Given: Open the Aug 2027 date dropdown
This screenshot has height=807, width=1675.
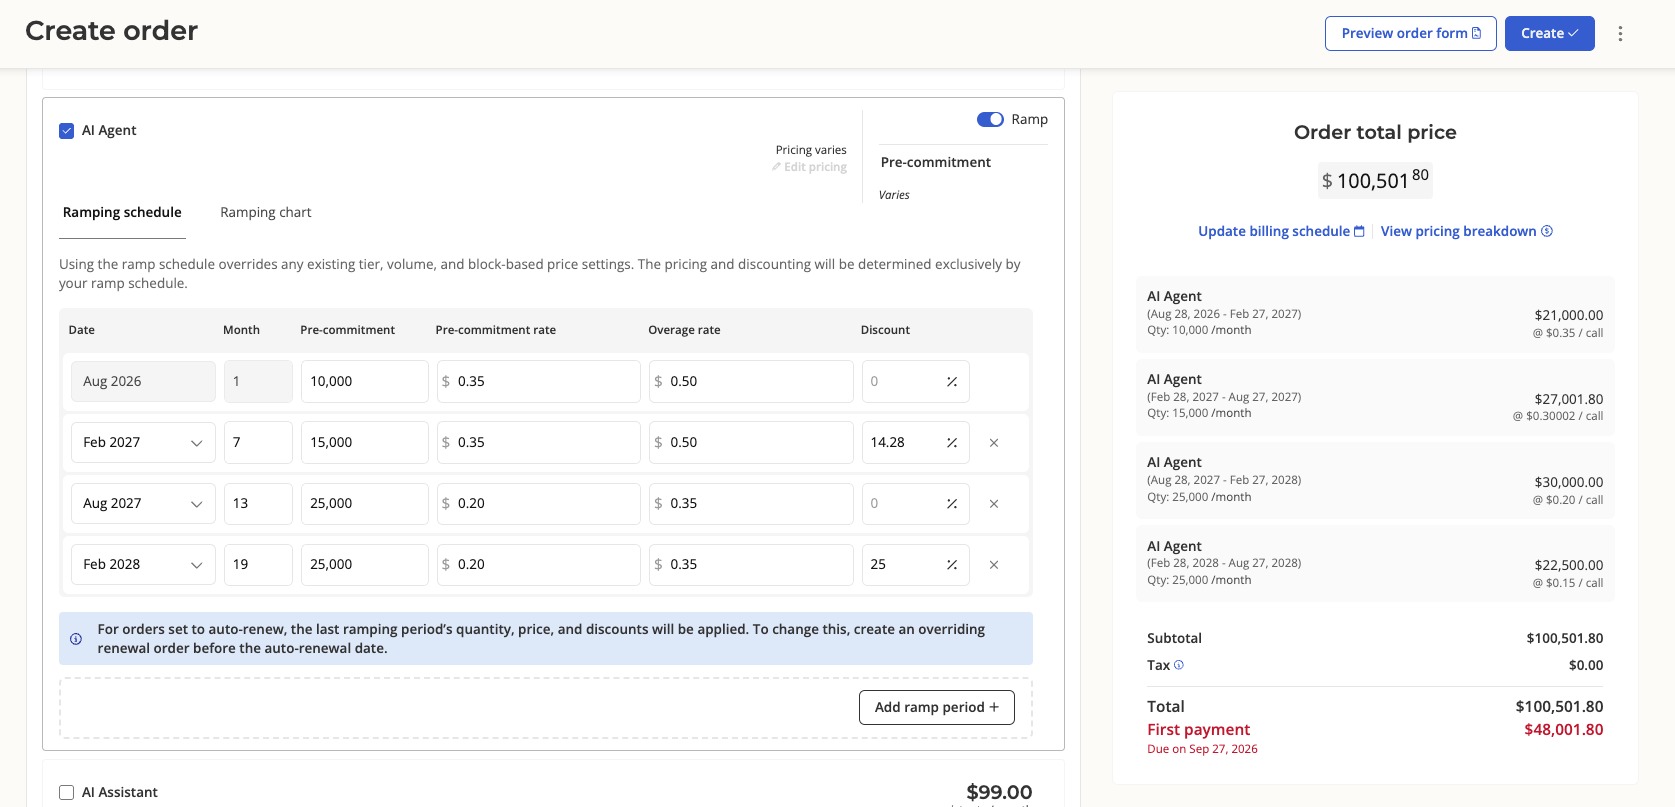Looking at the screenshot, I should [143, 503].
